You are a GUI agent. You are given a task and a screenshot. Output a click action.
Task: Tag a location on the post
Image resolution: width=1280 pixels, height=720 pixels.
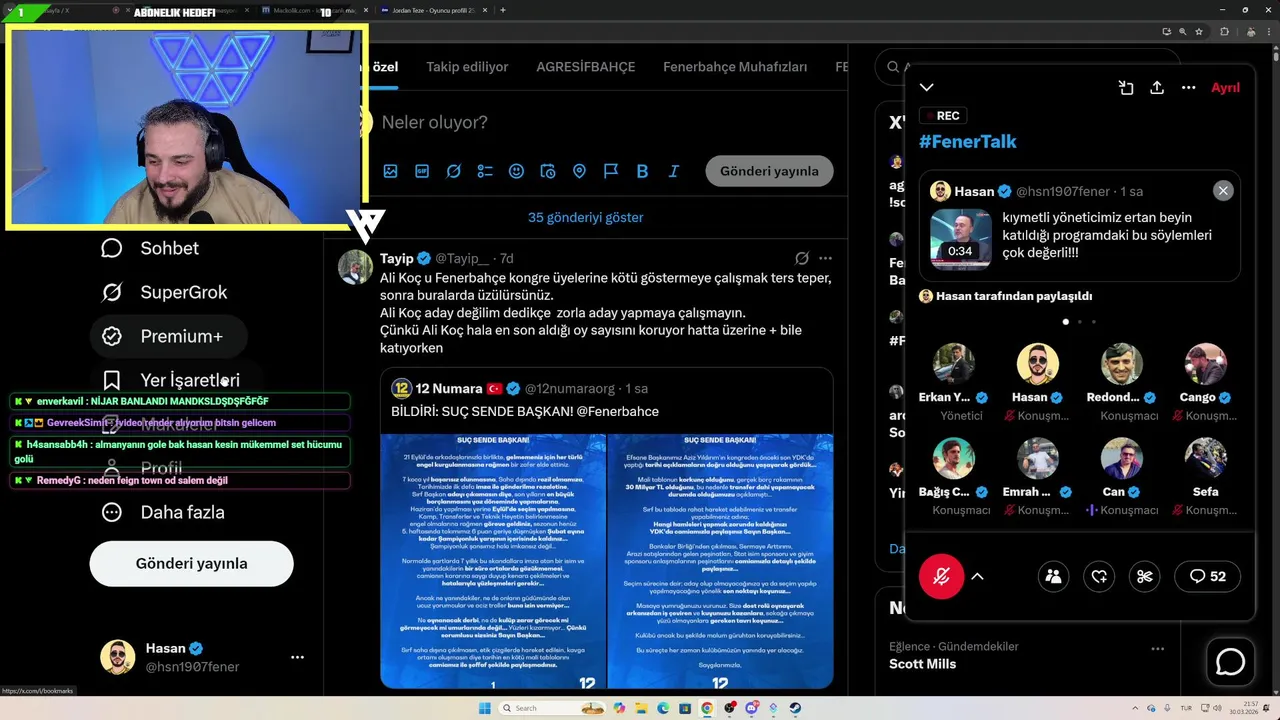click(x=579, y=171)
